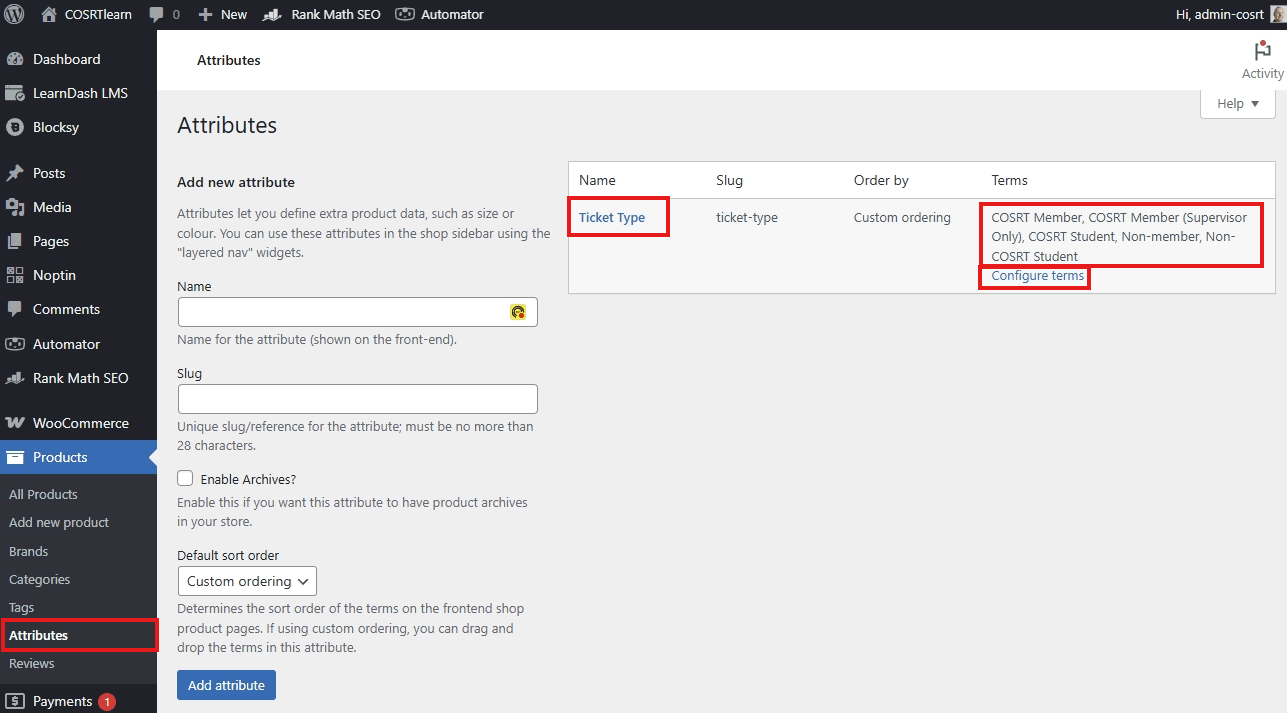Click the Slug column header

(730, 180)
